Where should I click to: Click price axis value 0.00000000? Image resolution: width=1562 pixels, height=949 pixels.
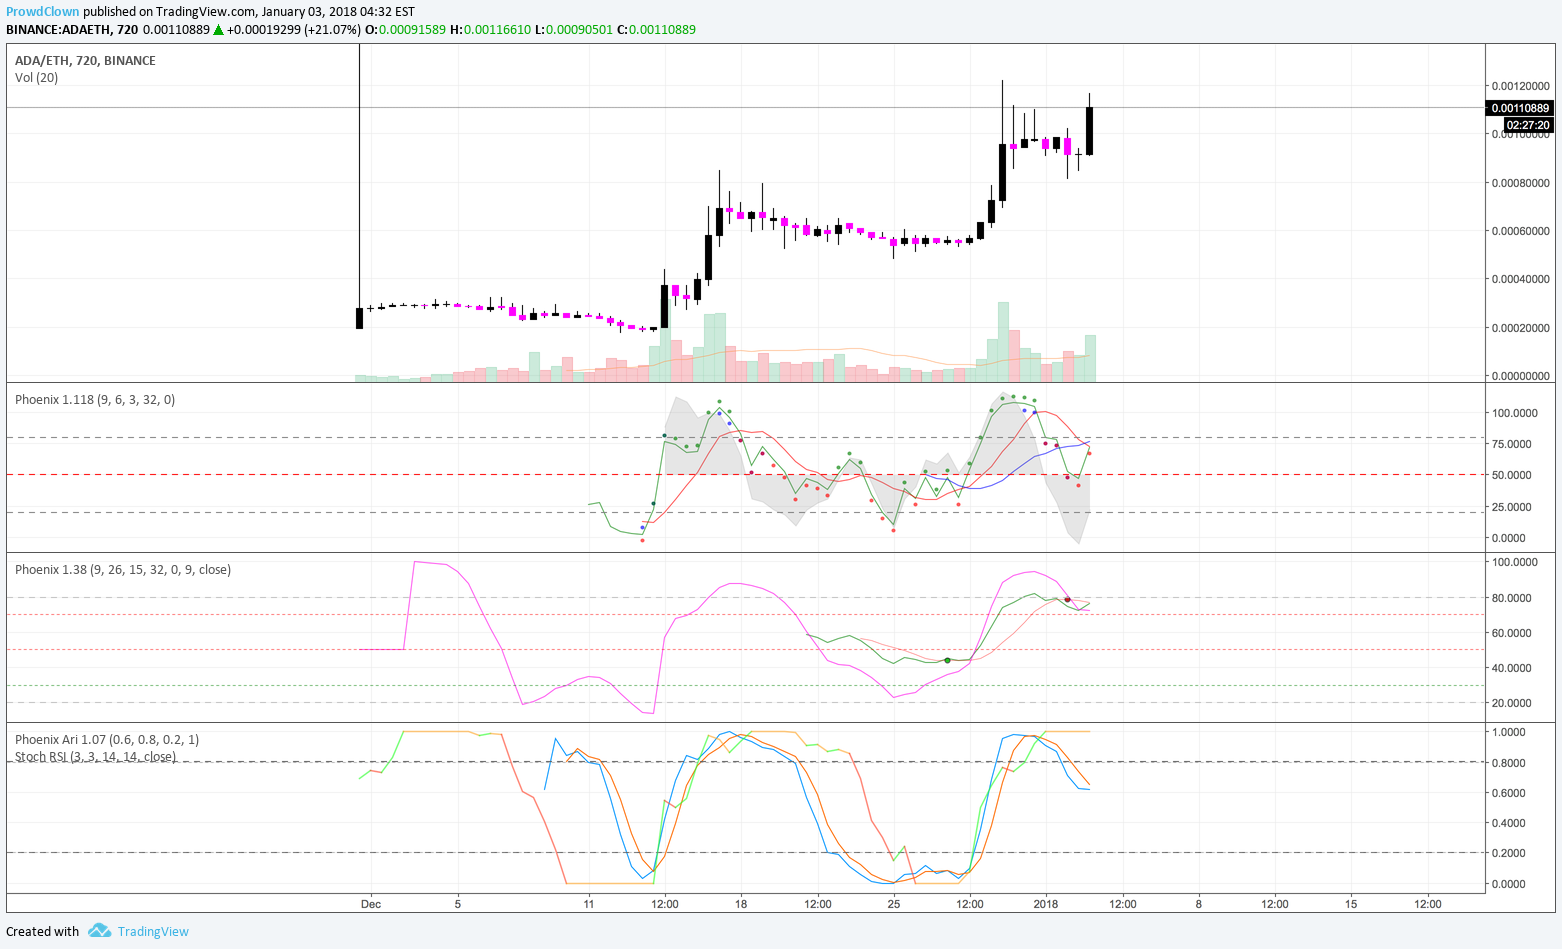1520,376
